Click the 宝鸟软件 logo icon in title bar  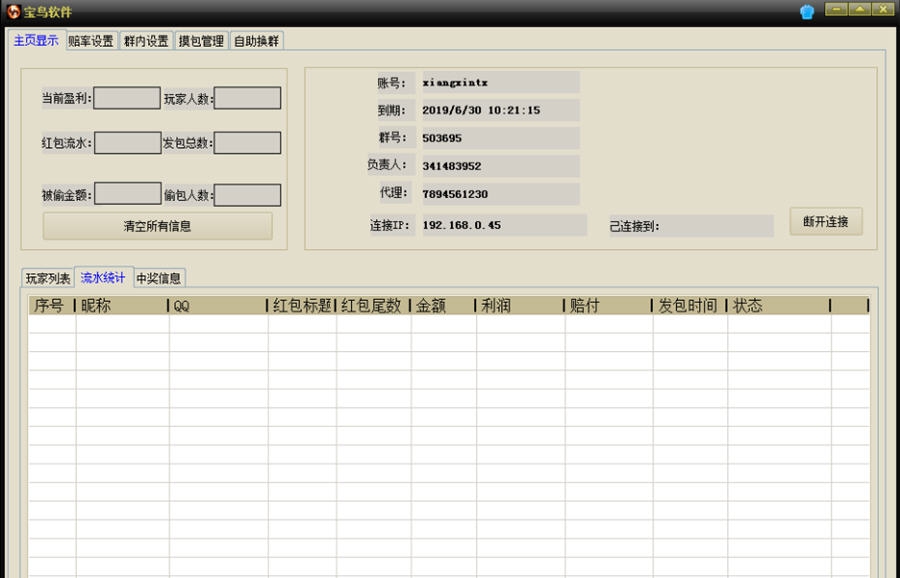click(x=13, y=10)
